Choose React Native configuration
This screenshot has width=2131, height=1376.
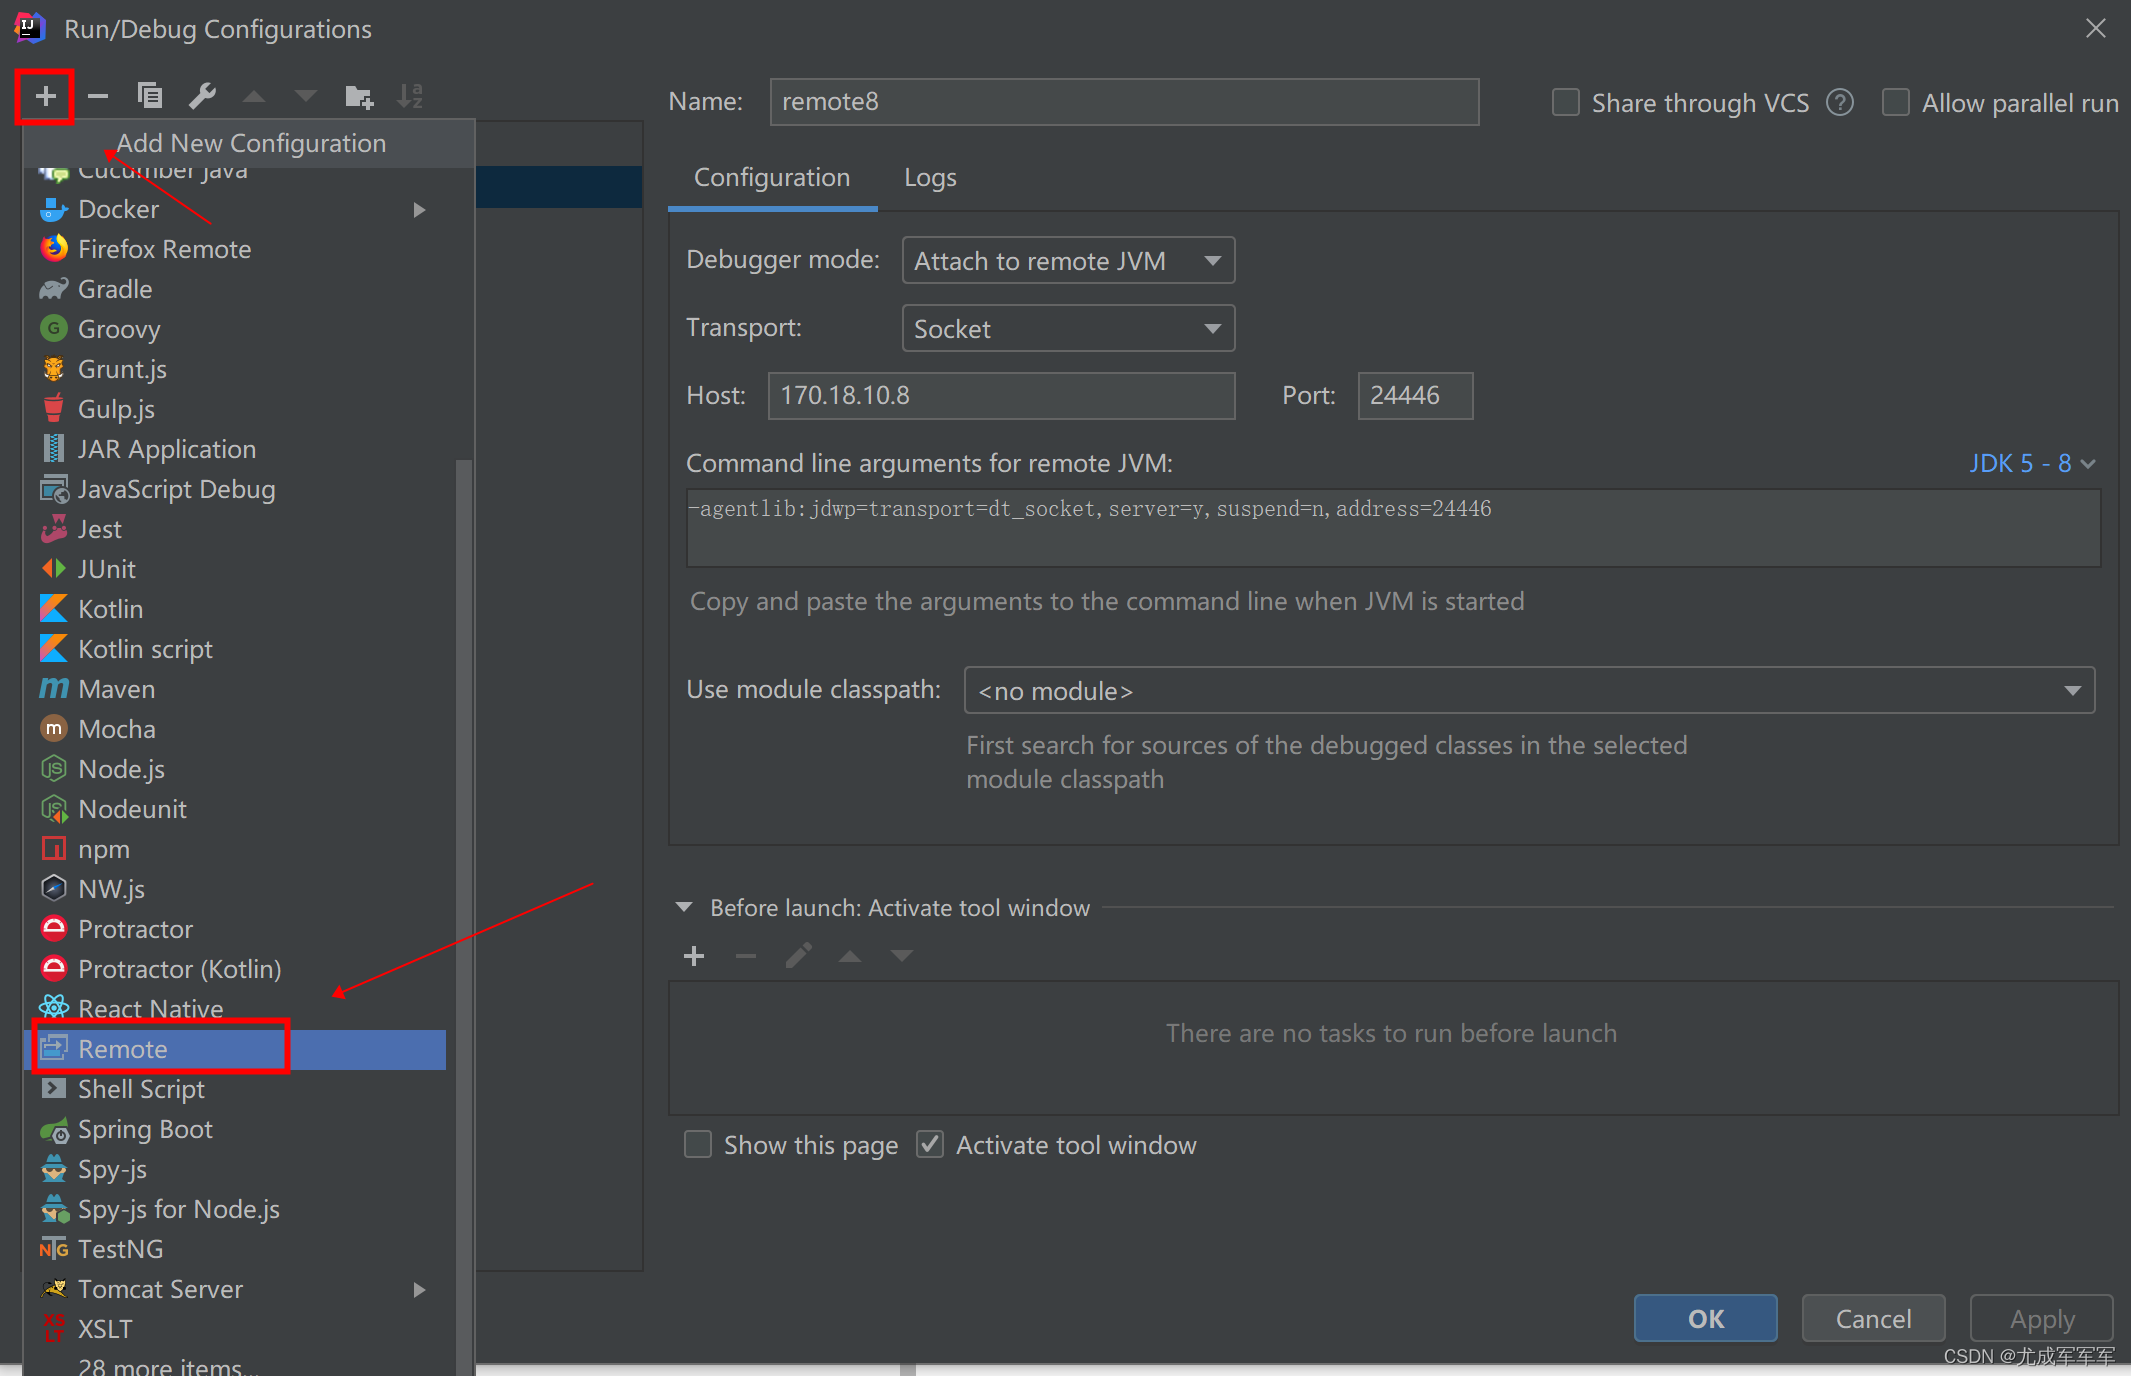[234, 1009]
